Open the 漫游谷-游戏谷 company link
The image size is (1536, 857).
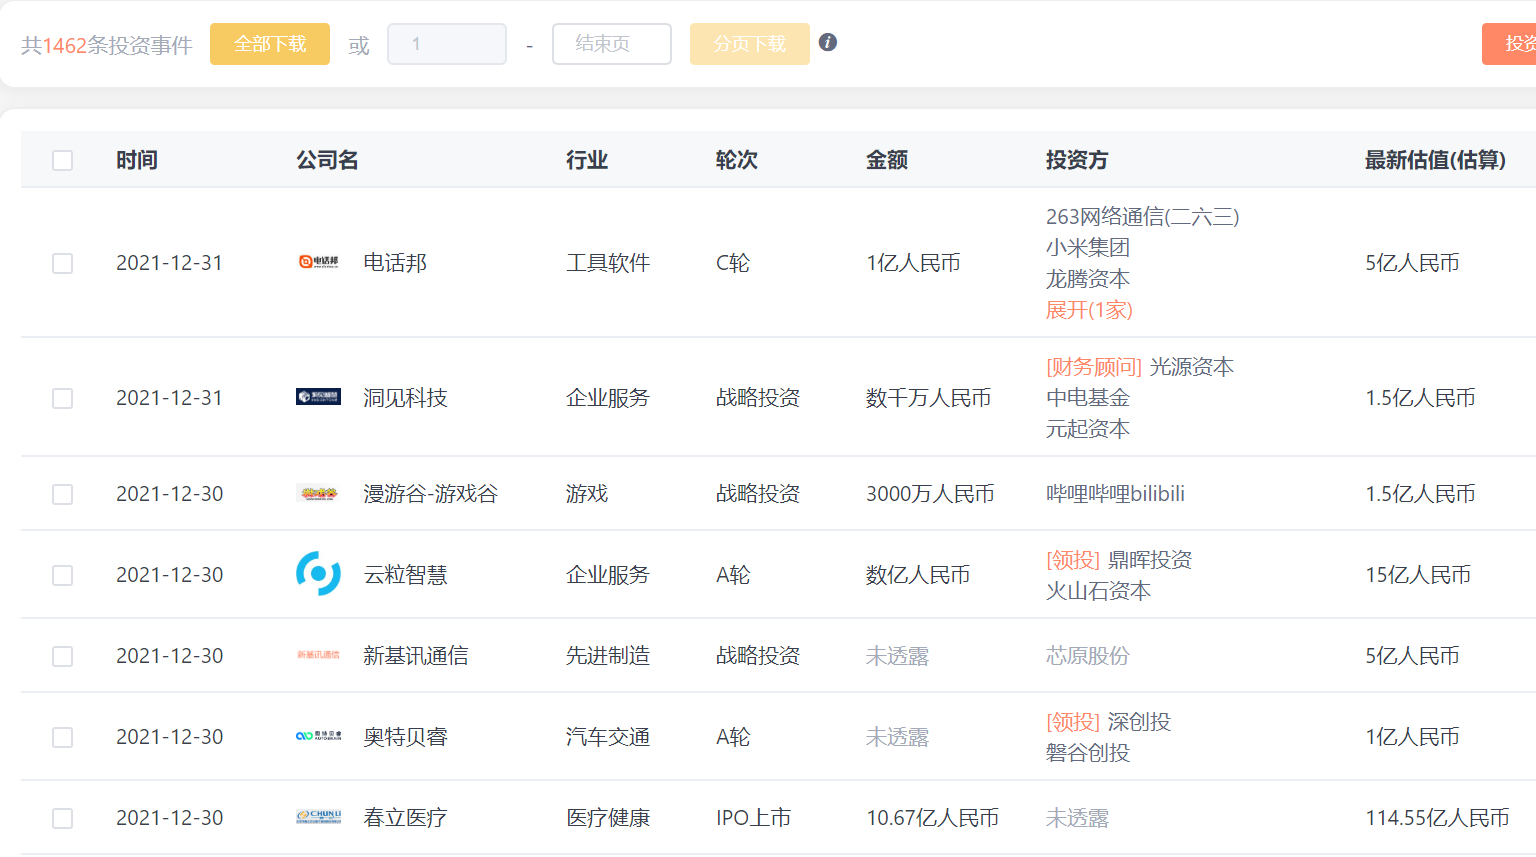coord(430,494)
